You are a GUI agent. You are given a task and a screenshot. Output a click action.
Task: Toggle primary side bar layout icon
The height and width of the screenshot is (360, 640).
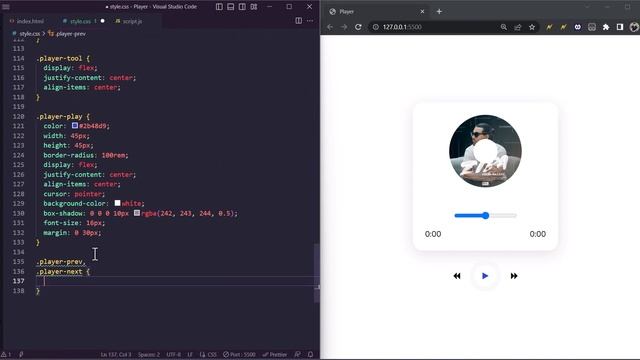click(219, 7)
